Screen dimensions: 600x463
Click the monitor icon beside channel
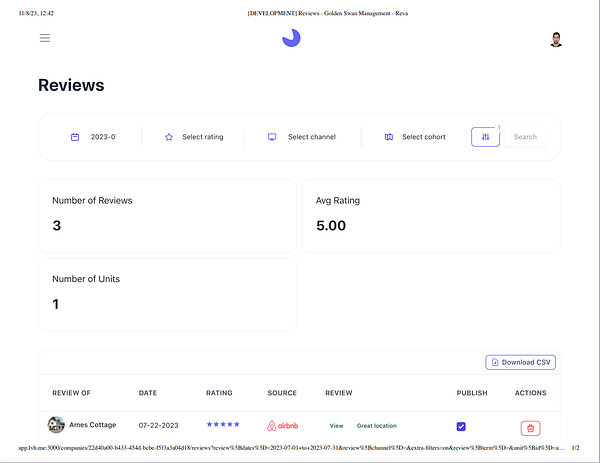click(x=272, y=137)
